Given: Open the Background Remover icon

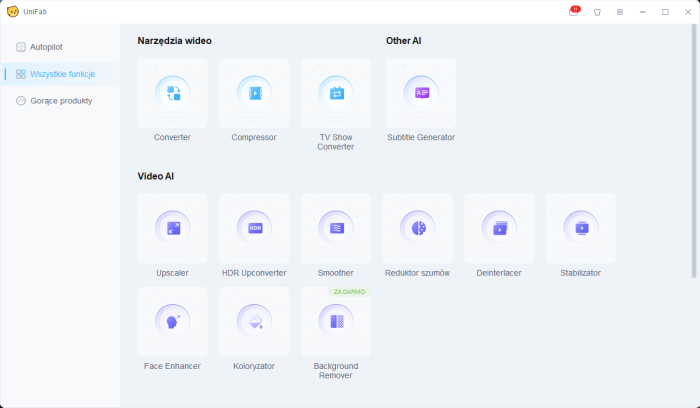Looking at the screenshot, I should click(336, 321).
